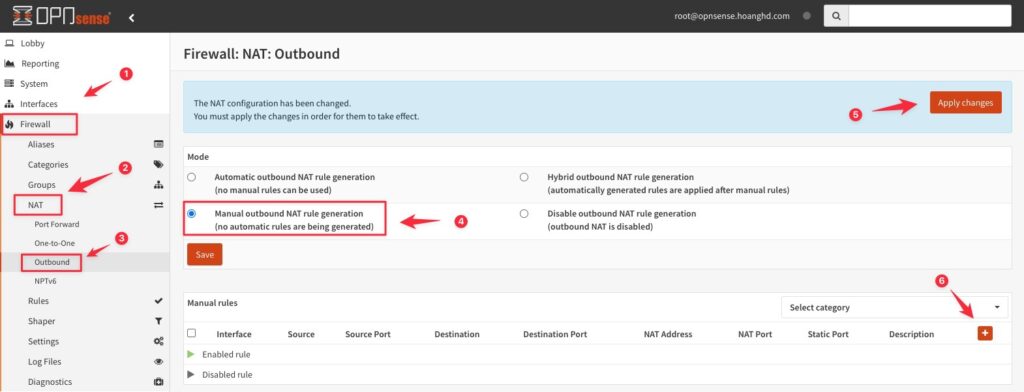Click the Destination Port column header
The width and height of the screenshot is (1024, 392).
[555, 334]
